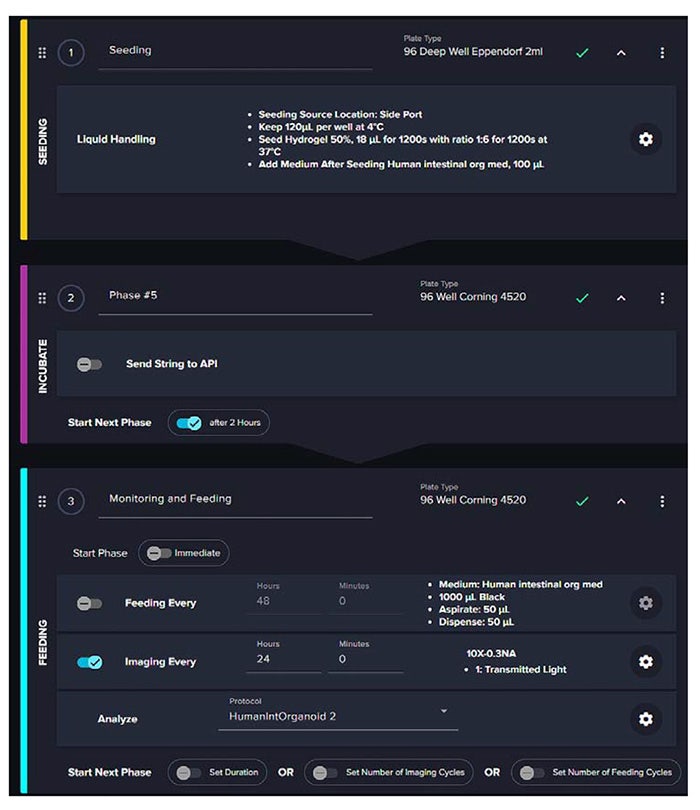Viewport: 700px width, 810px height.
Task: Open the Imaging Every settings gear
Action: (646, 661)
